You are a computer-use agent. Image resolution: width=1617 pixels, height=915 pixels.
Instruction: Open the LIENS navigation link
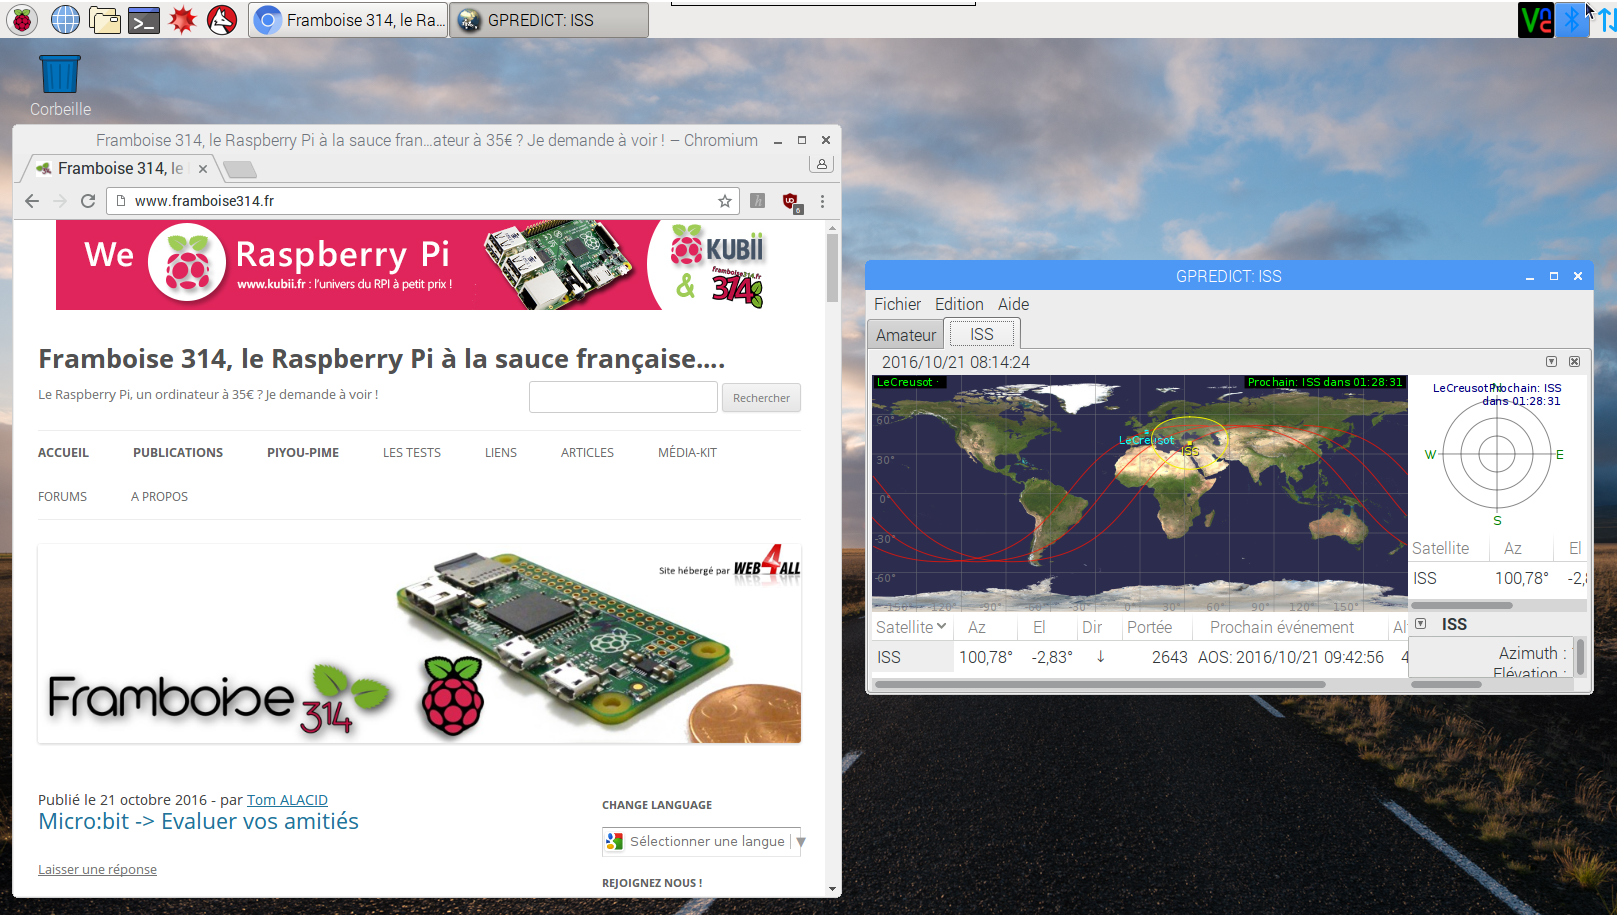tap(501, 453)
